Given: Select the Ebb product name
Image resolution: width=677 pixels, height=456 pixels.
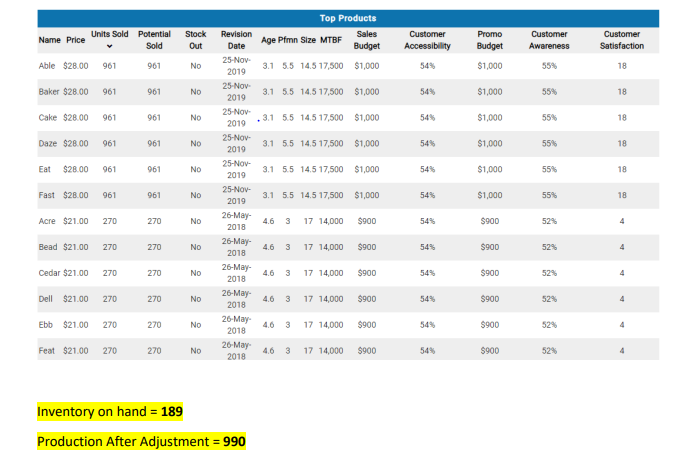Looking at the screenshot, I should 45,325.
